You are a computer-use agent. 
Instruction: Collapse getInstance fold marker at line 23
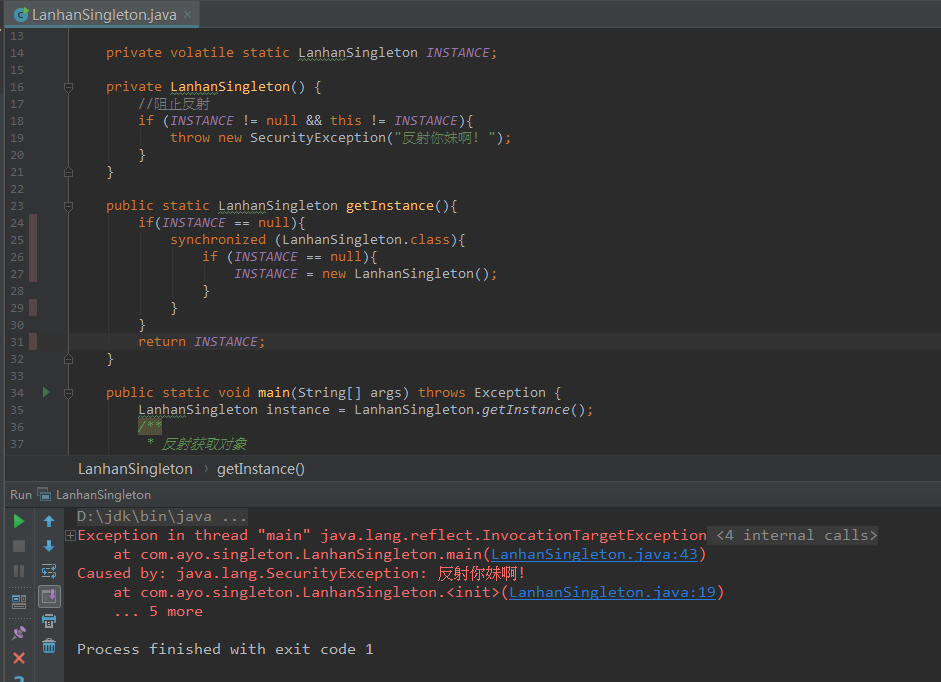[68, 206]
